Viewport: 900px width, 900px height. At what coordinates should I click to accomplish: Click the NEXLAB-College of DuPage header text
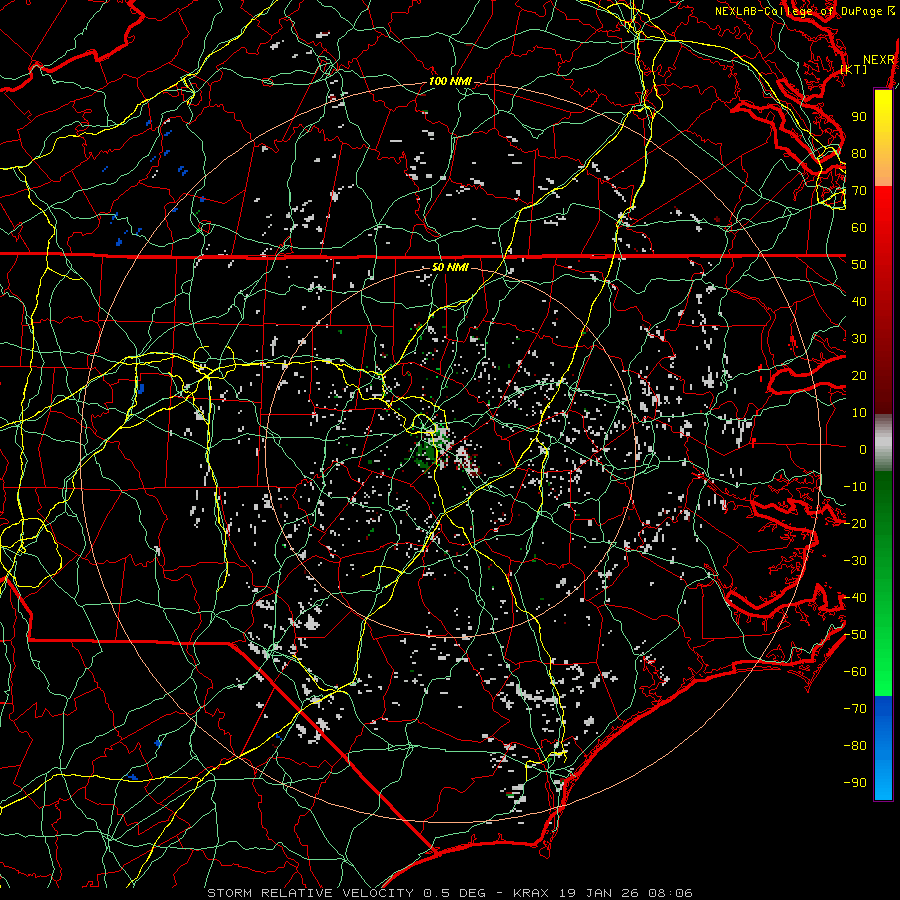tap(800, 11)
